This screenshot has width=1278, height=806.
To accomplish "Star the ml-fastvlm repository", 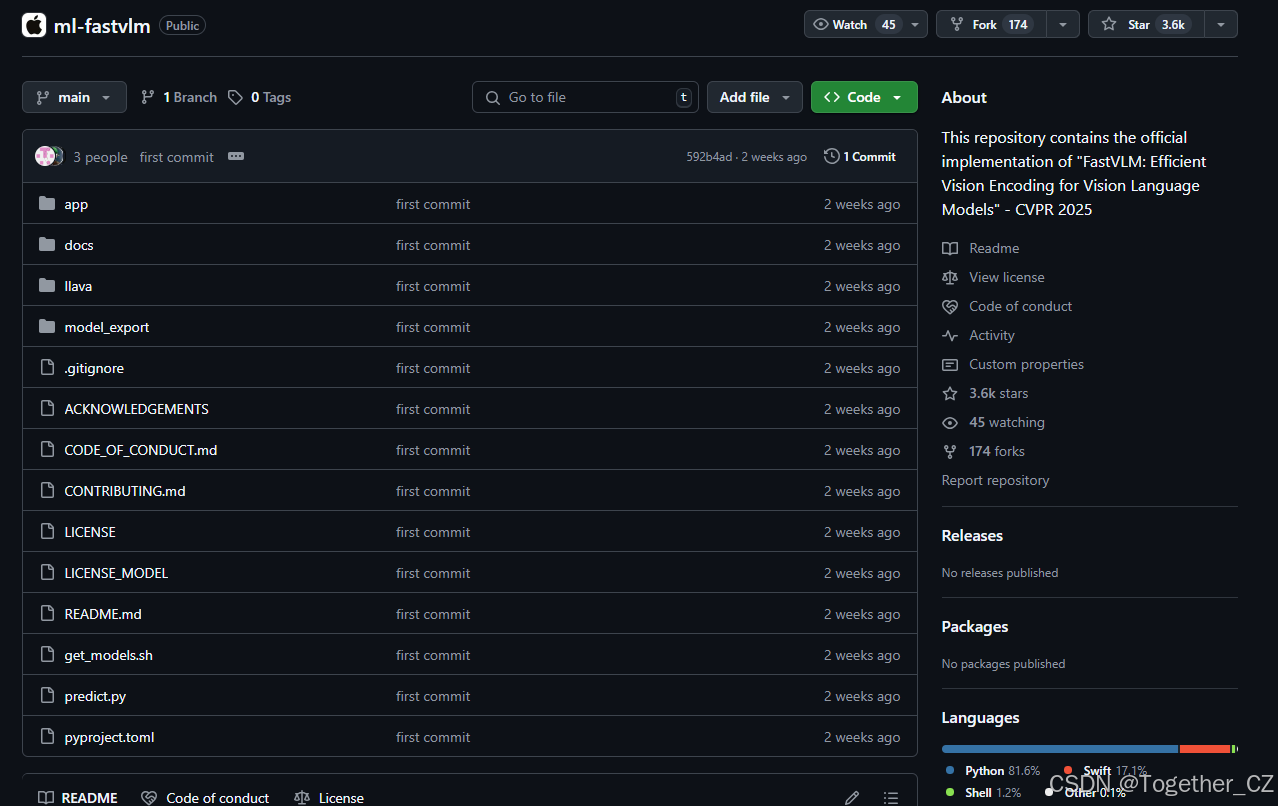I will point(1146,24).
